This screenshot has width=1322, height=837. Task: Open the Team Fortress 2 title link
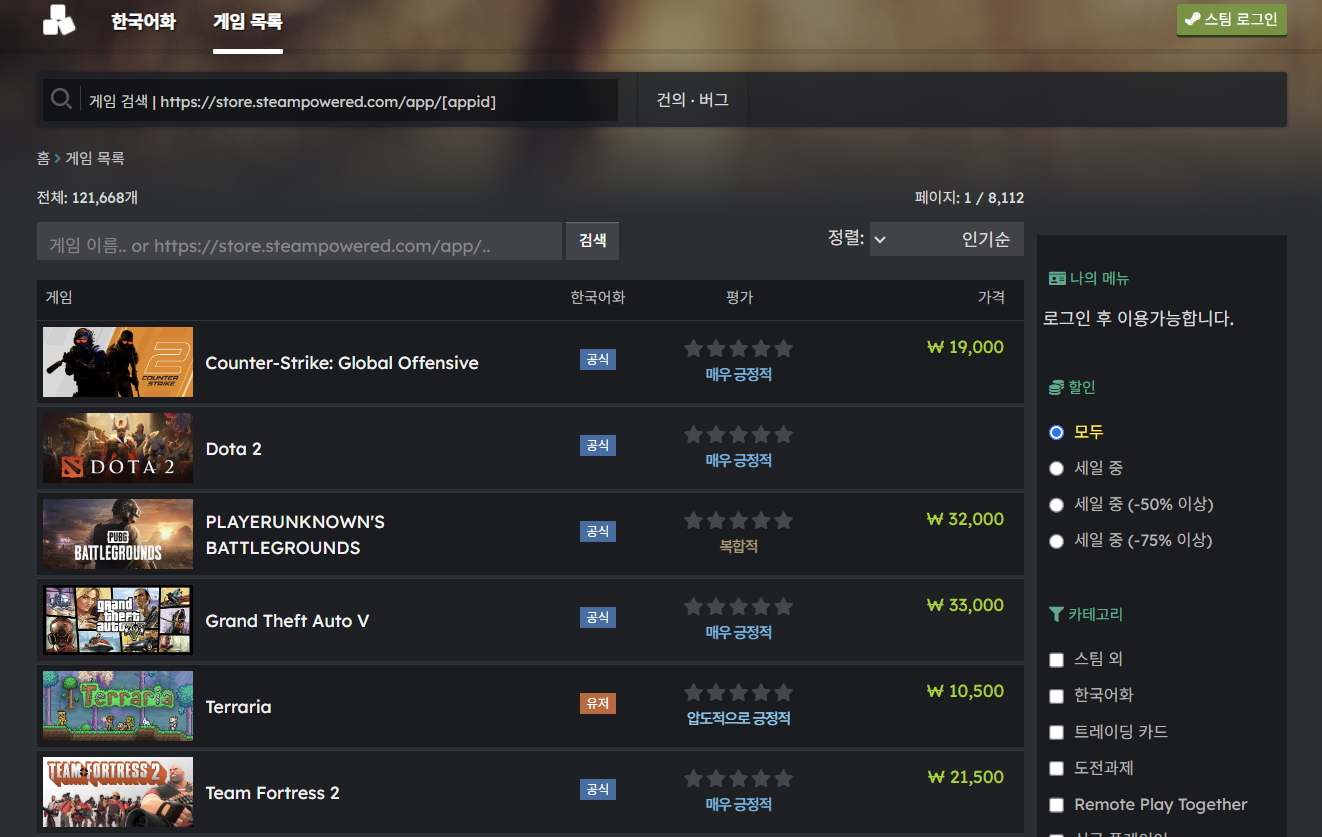[272, 793]
